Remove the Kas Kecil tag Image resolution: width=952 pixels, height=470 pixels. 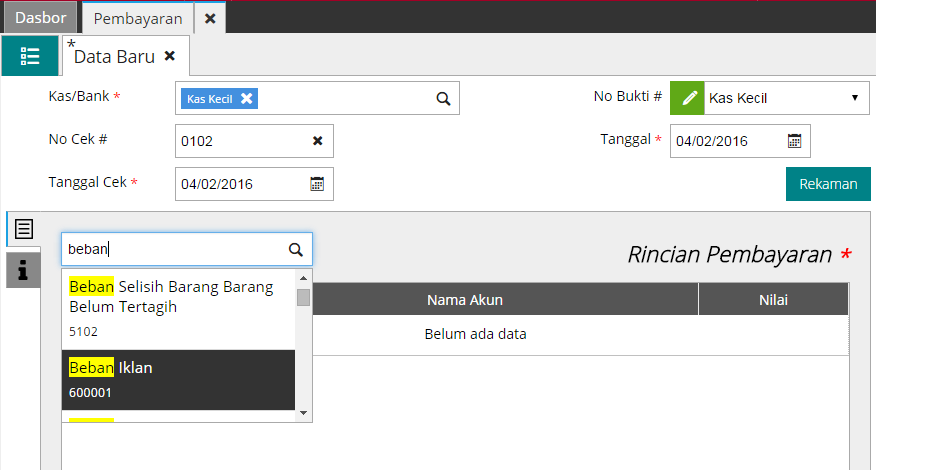tap(246, 98)
